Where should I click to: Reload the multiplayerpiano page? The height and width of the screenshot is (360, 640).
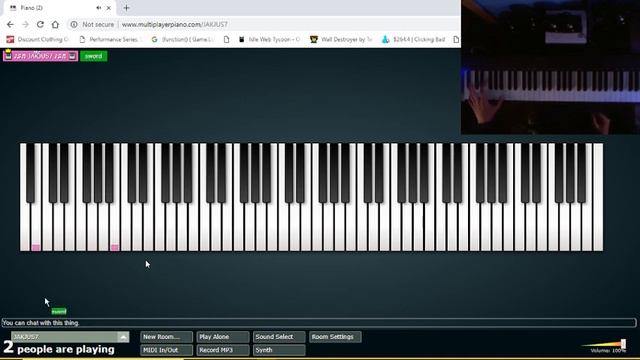point(40,24)
